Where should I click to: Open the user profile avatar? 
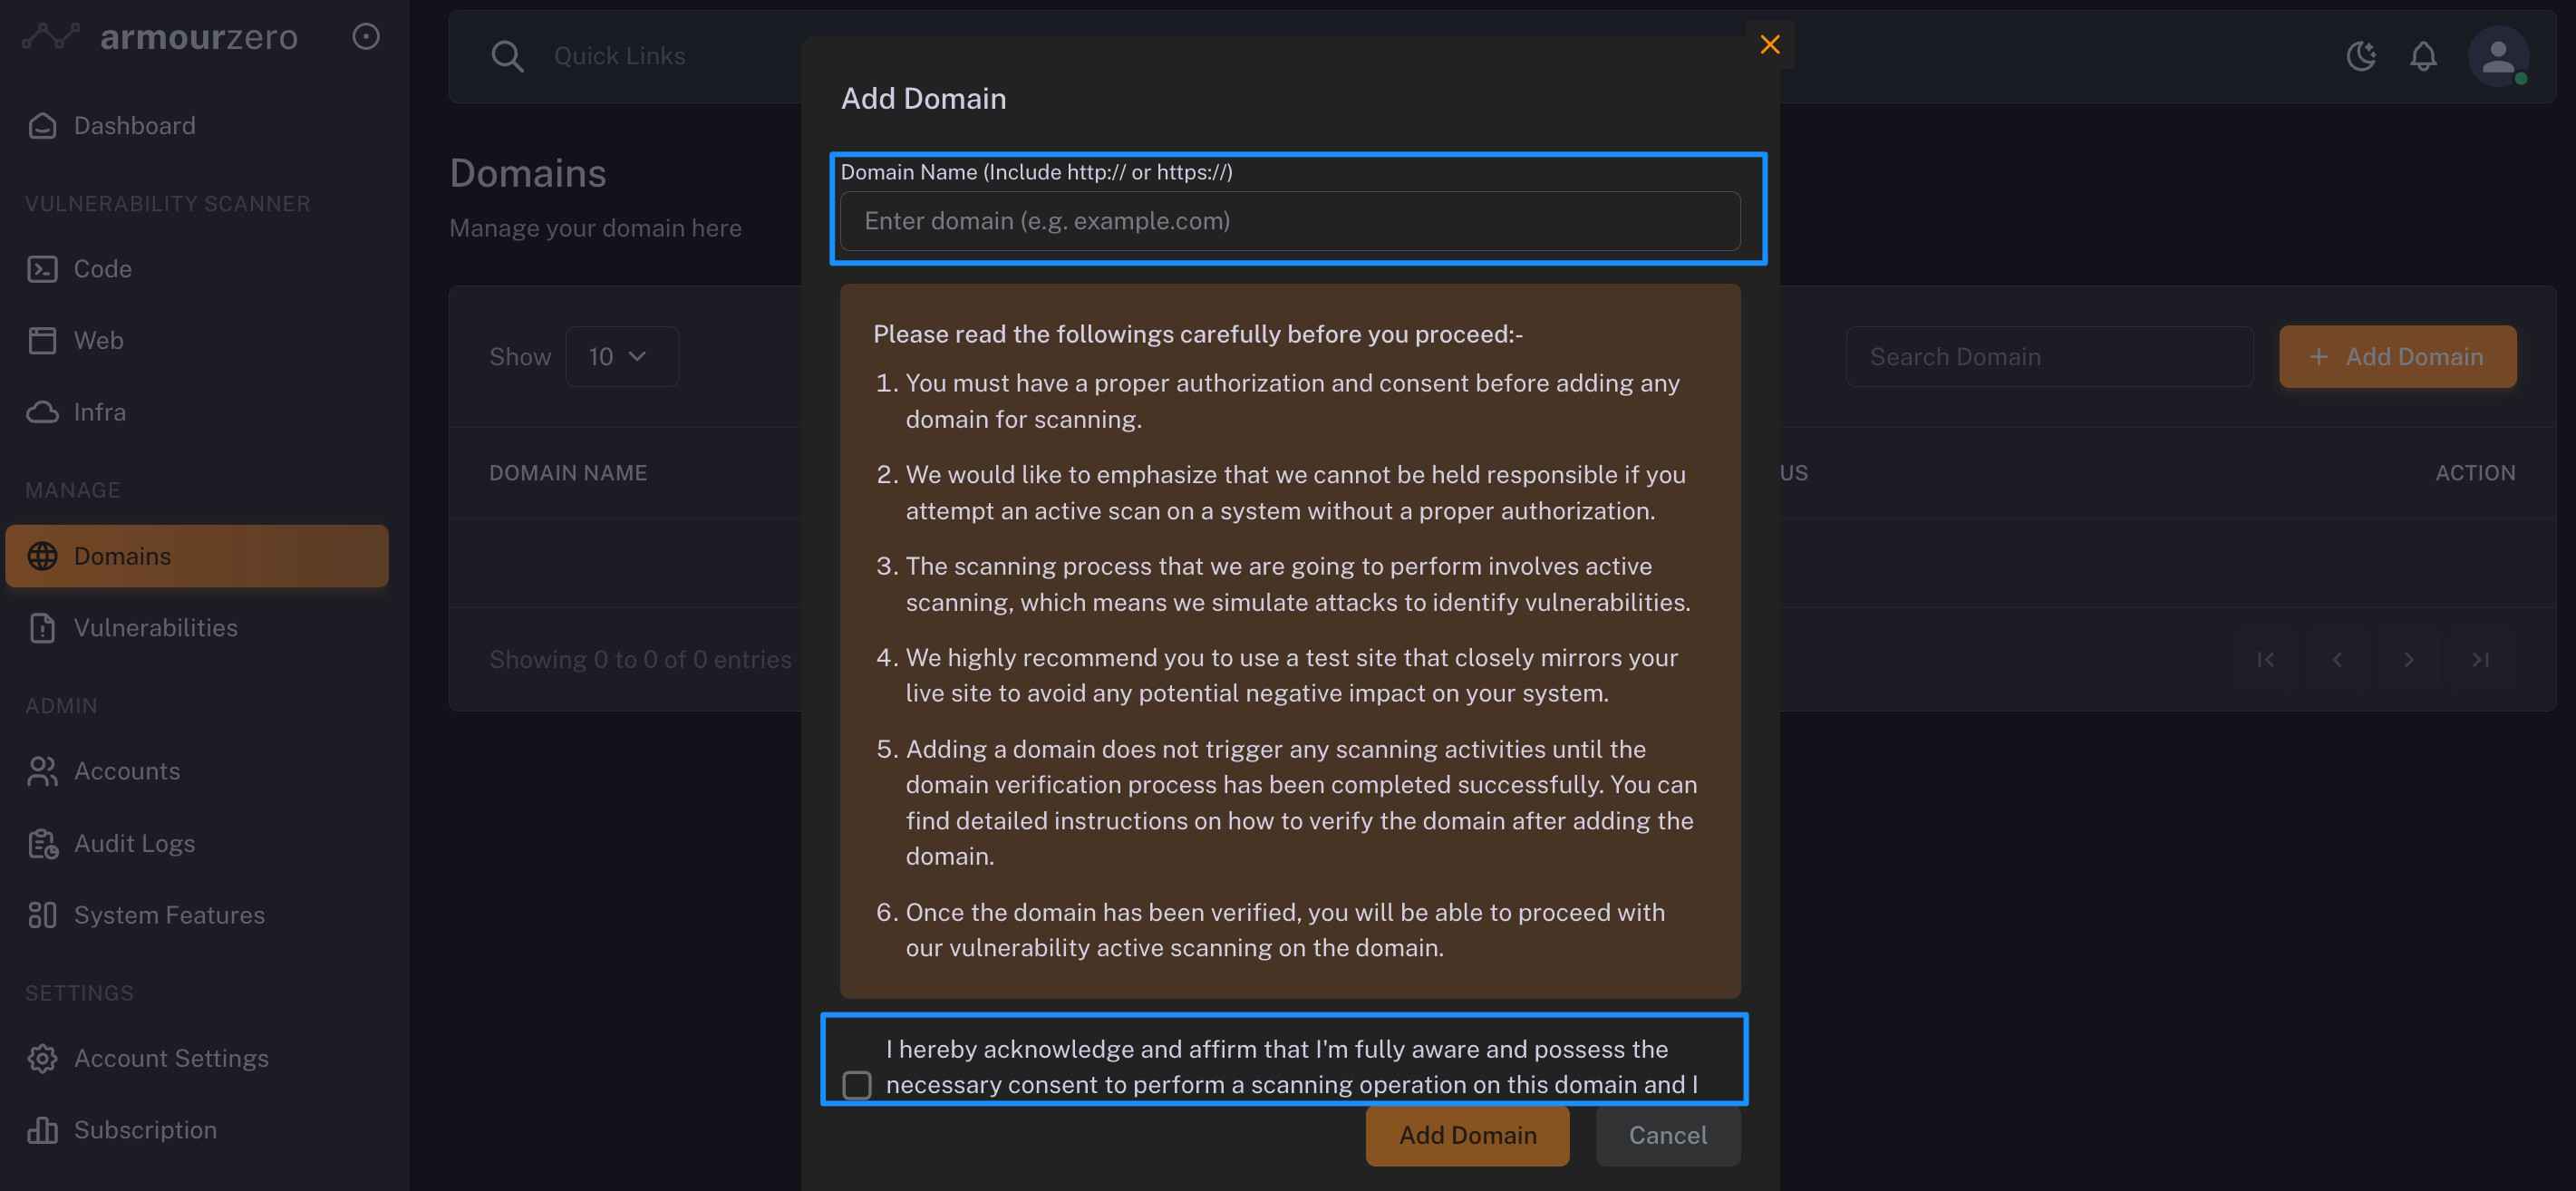2498,56
